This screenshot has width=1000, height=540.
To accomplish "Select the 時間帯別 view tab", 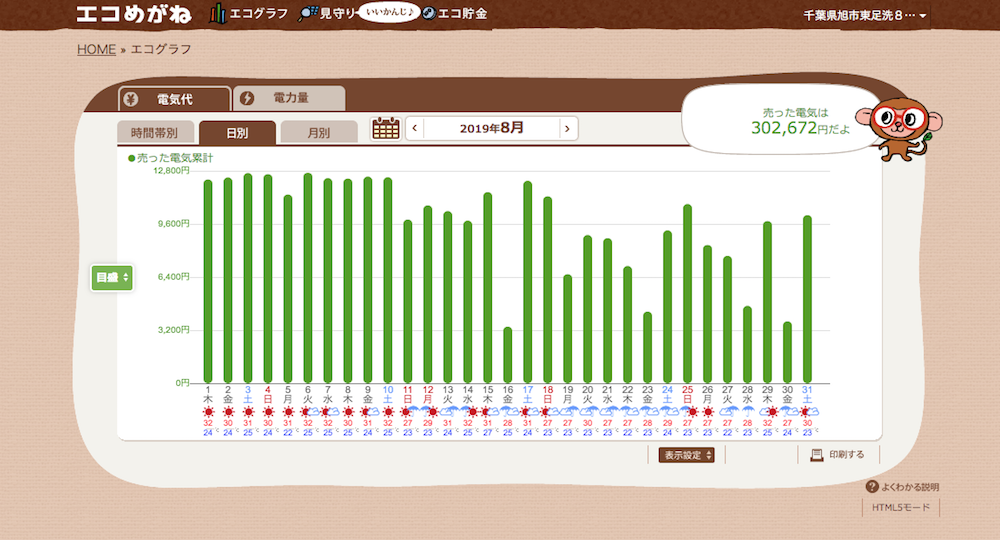I will click(155, 133).
